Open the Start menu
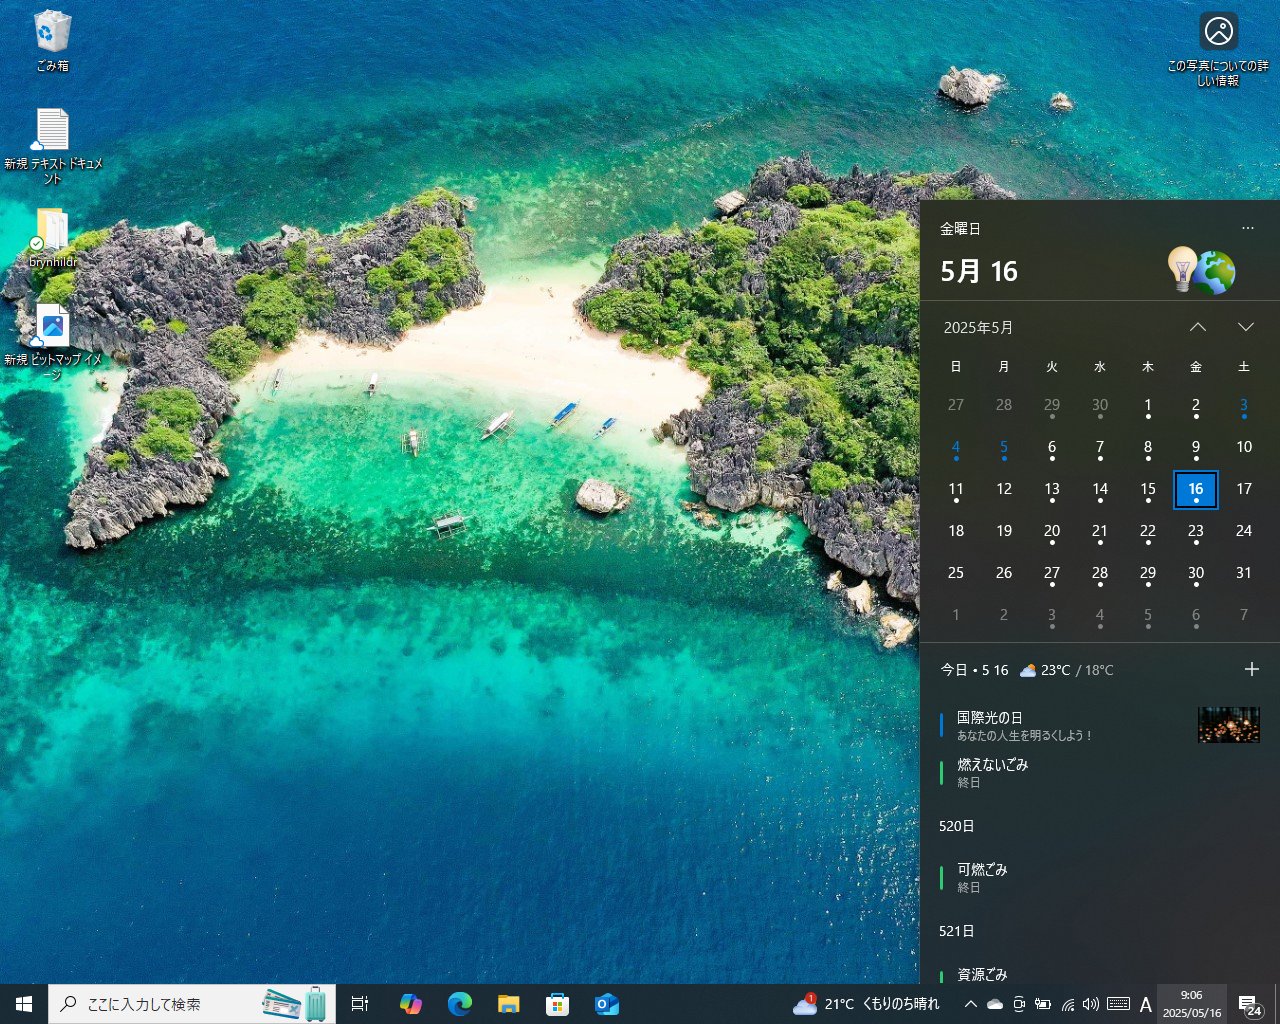 22,1003
